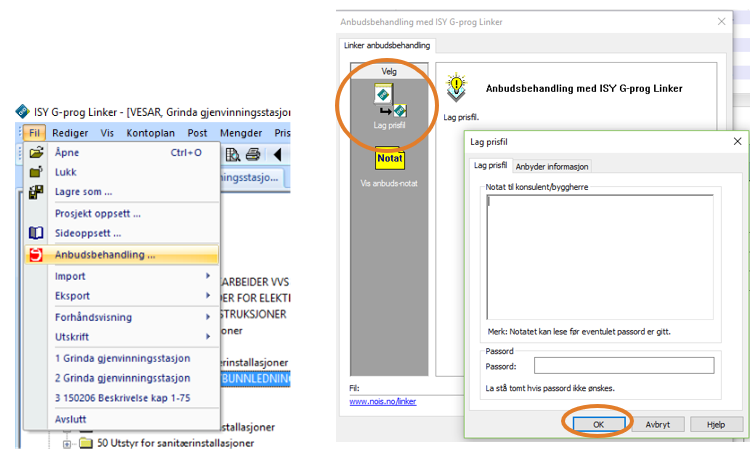Close the Anbudsbehandling med ISY G-prog Linker window
The height and width of the screenshot is (451, 754).
(721, 22)
